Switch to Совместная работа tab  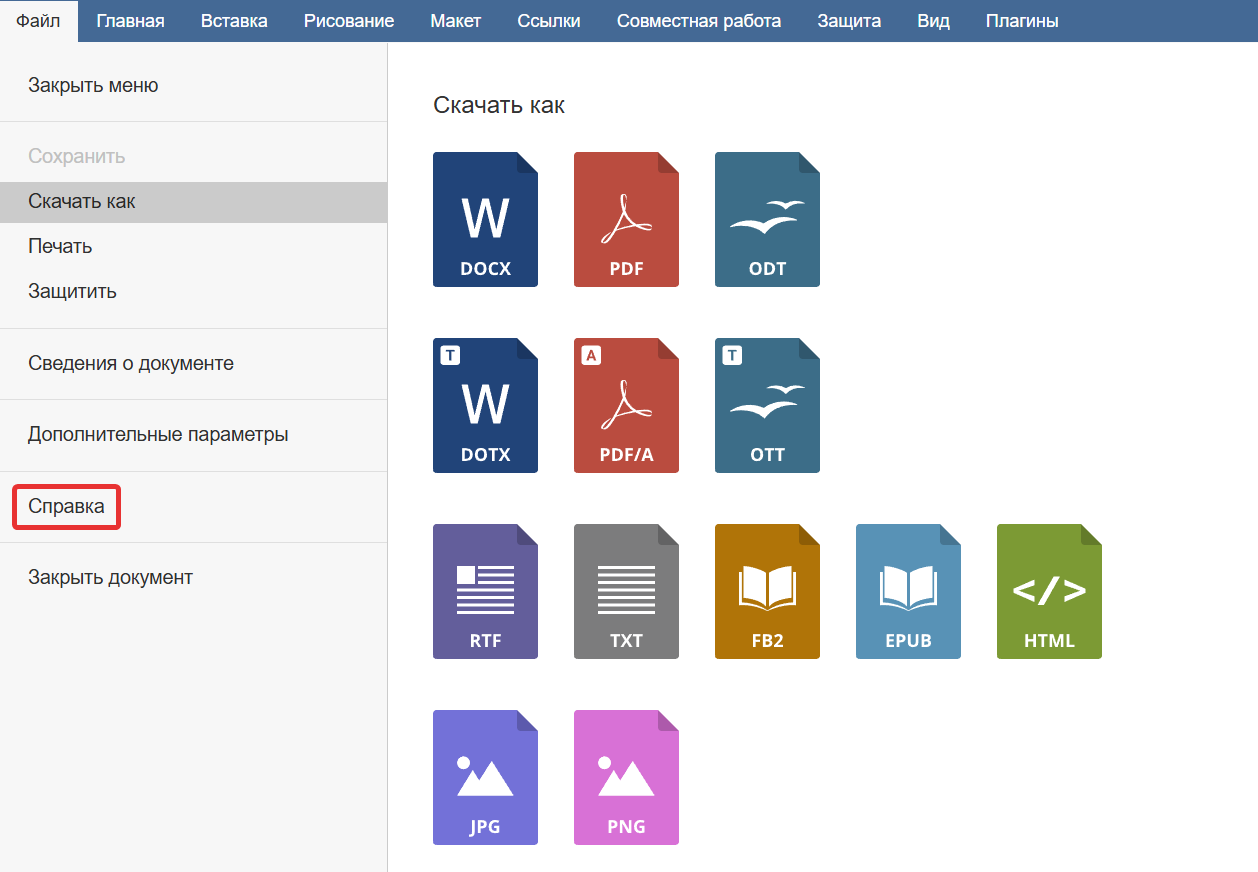[699, 21]
